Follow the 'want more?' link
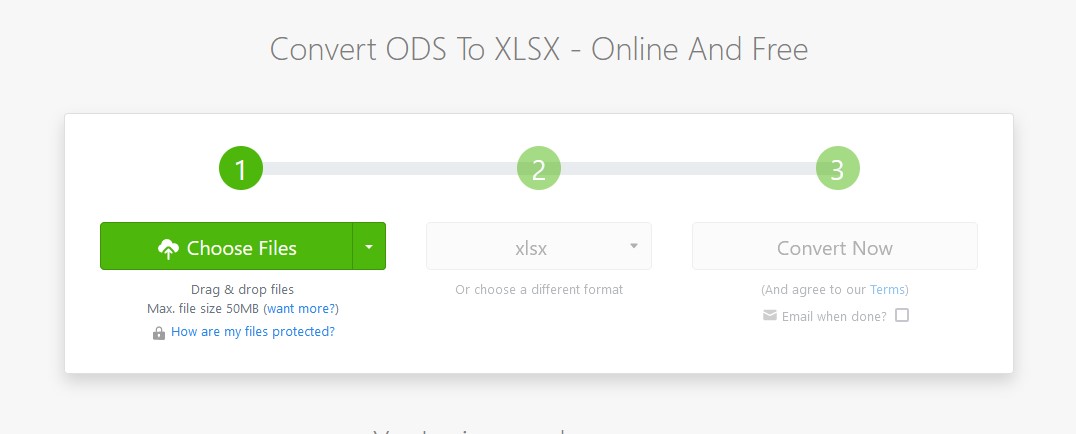The width and height of the screenshot is (1076, 434). tap(301, 309)
